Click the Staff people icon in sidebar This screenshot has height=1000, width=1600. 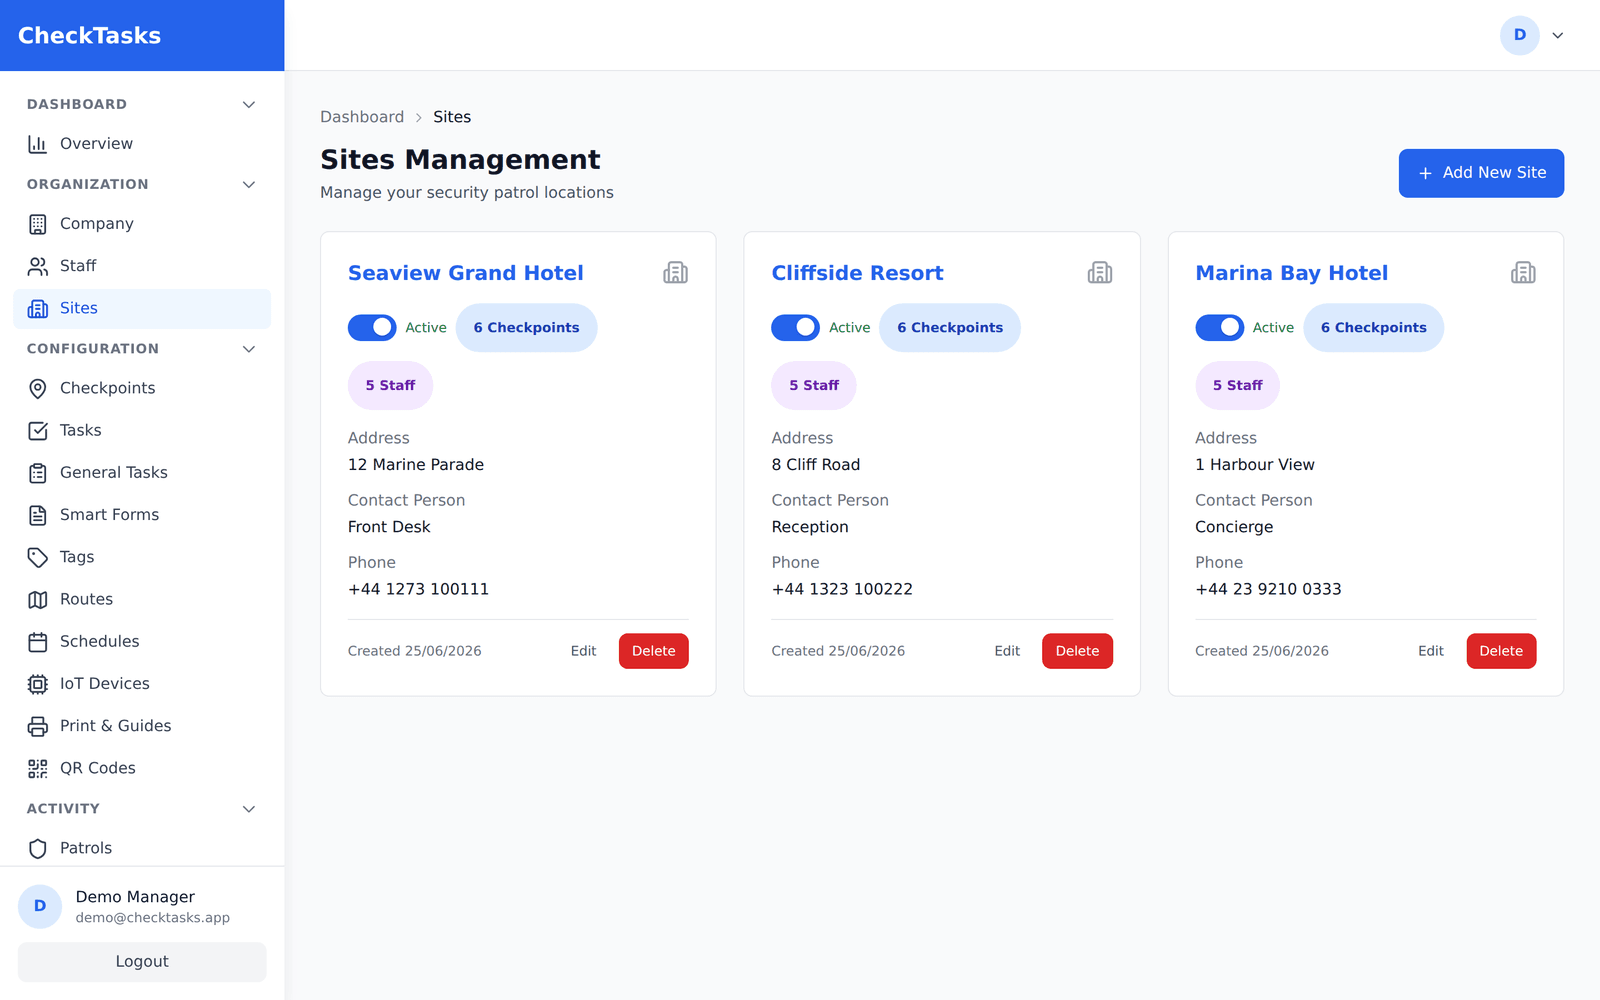38,266
